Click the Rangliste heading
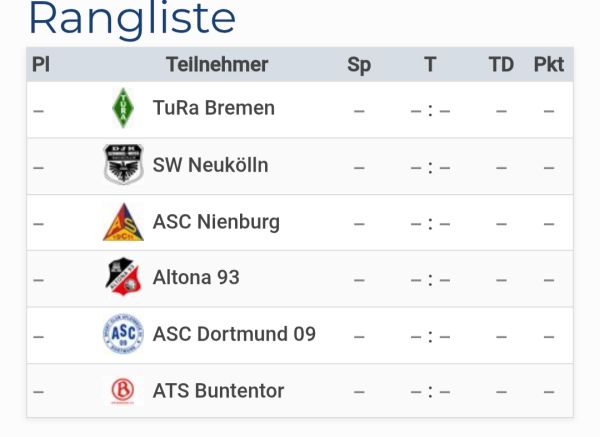The width and height of the screenshot is (600, 437). [x=132, y=18]
